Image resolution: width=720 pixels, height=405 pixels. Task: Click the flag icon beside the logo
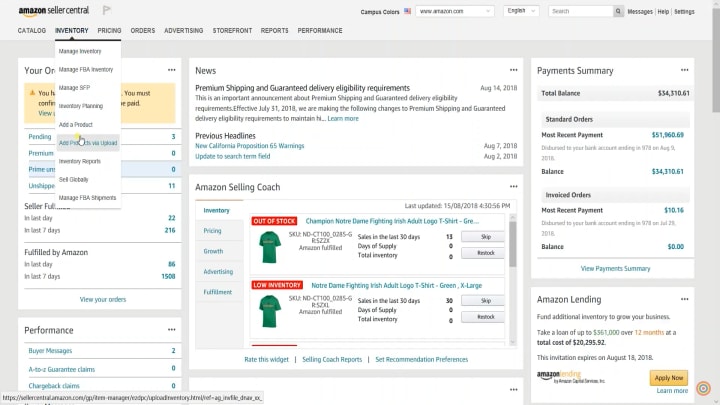coord(106,10)
